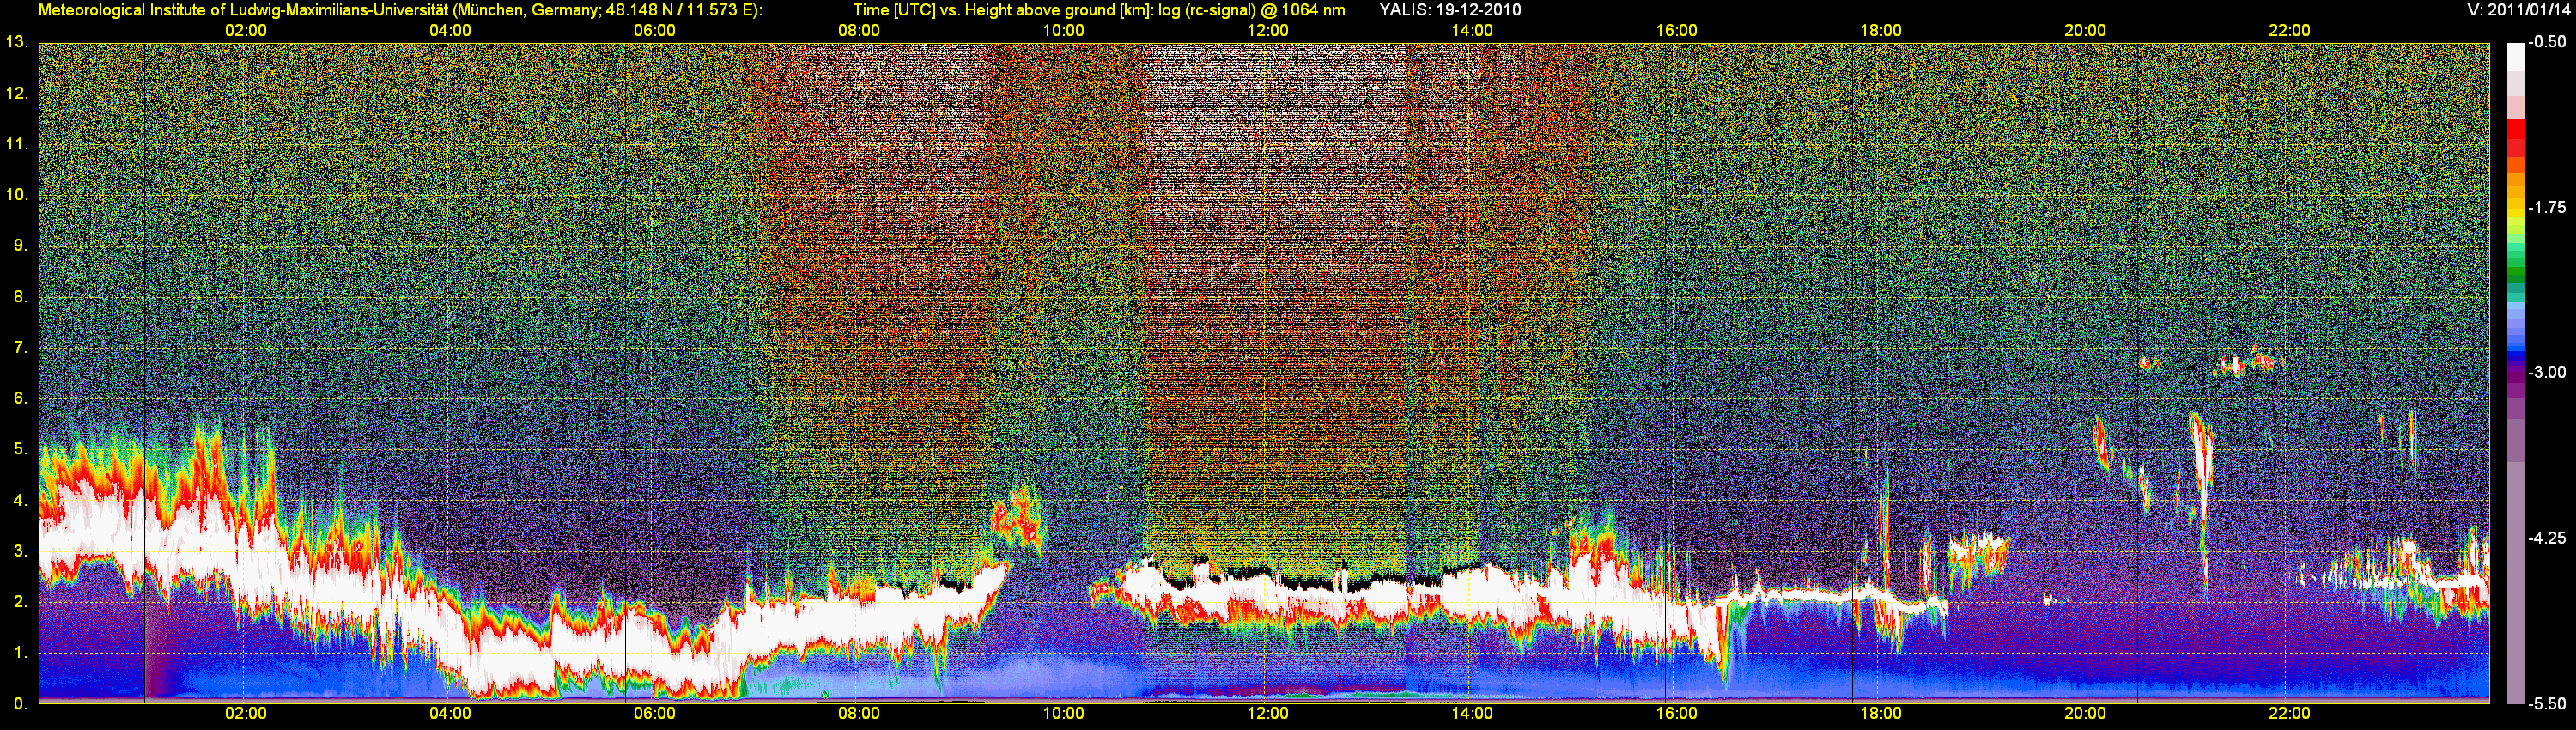The height and width of the screenshot is (730, 2576).
Task: Click the 8. km height axis label
Action: [20, 297]
